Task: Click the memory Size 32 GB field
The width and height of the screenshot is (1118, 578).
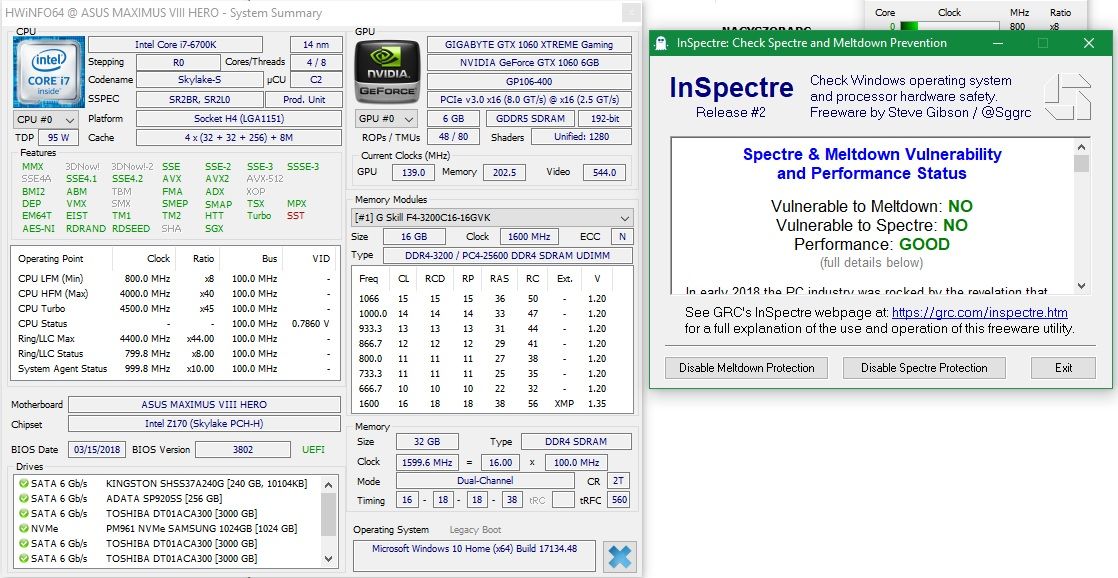Action: point(427,442)
